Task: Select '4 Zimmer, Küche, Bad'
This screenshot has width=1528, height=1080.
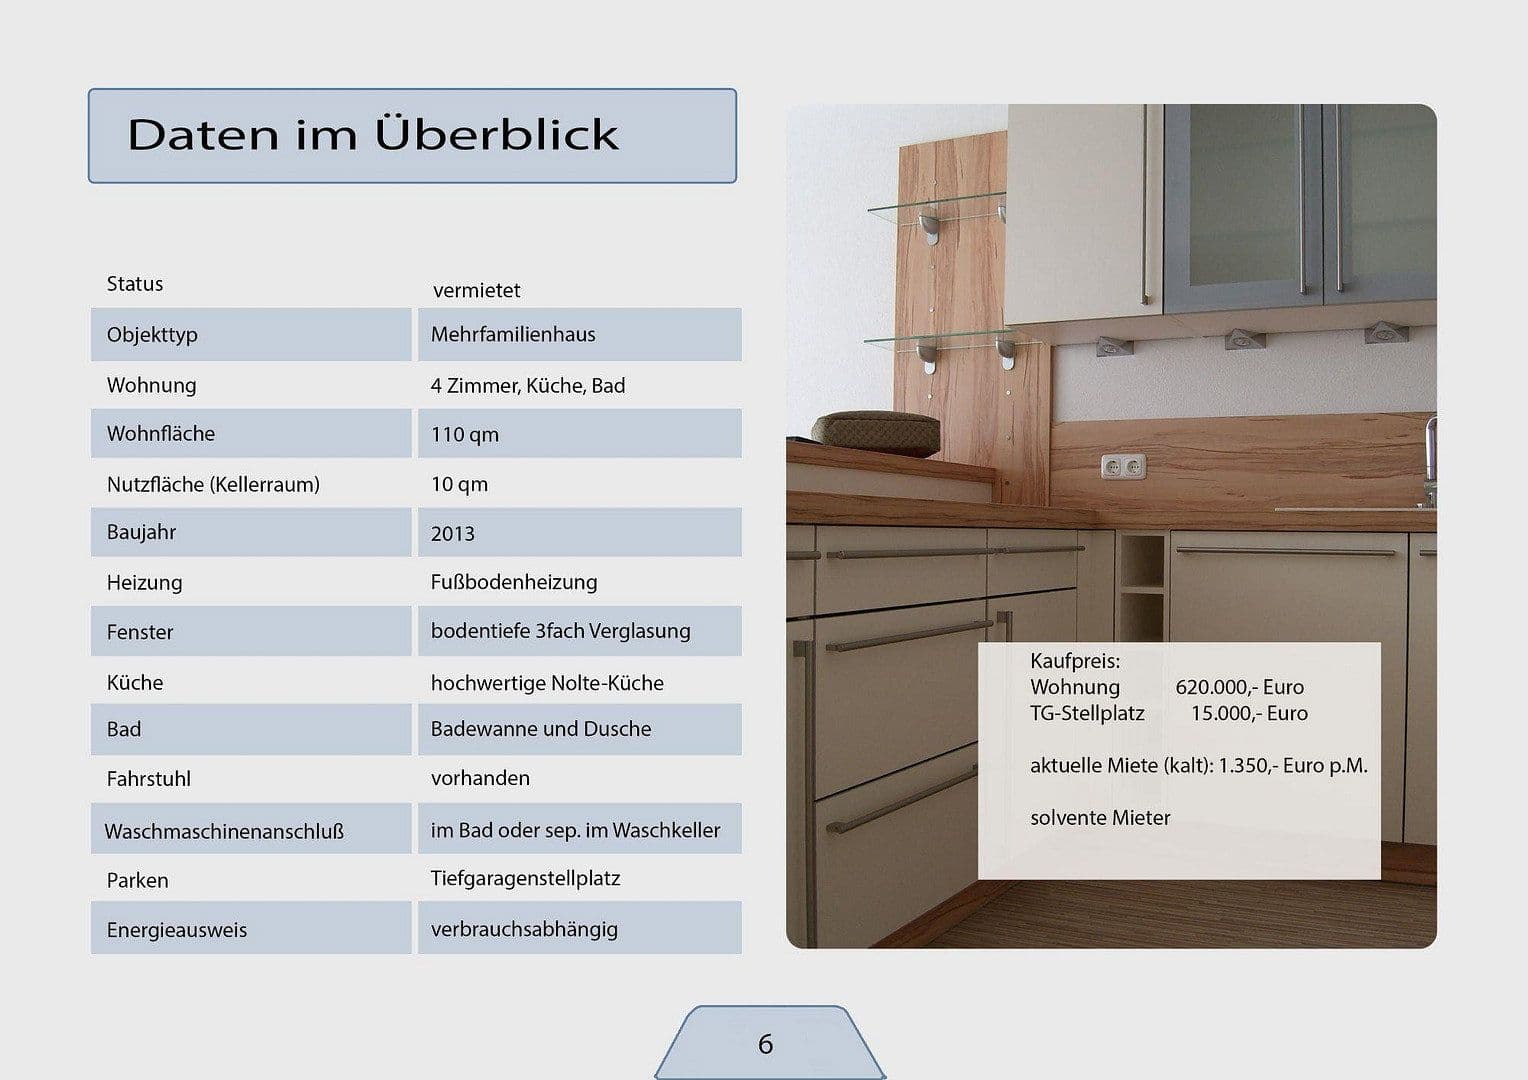Action: 527,386
